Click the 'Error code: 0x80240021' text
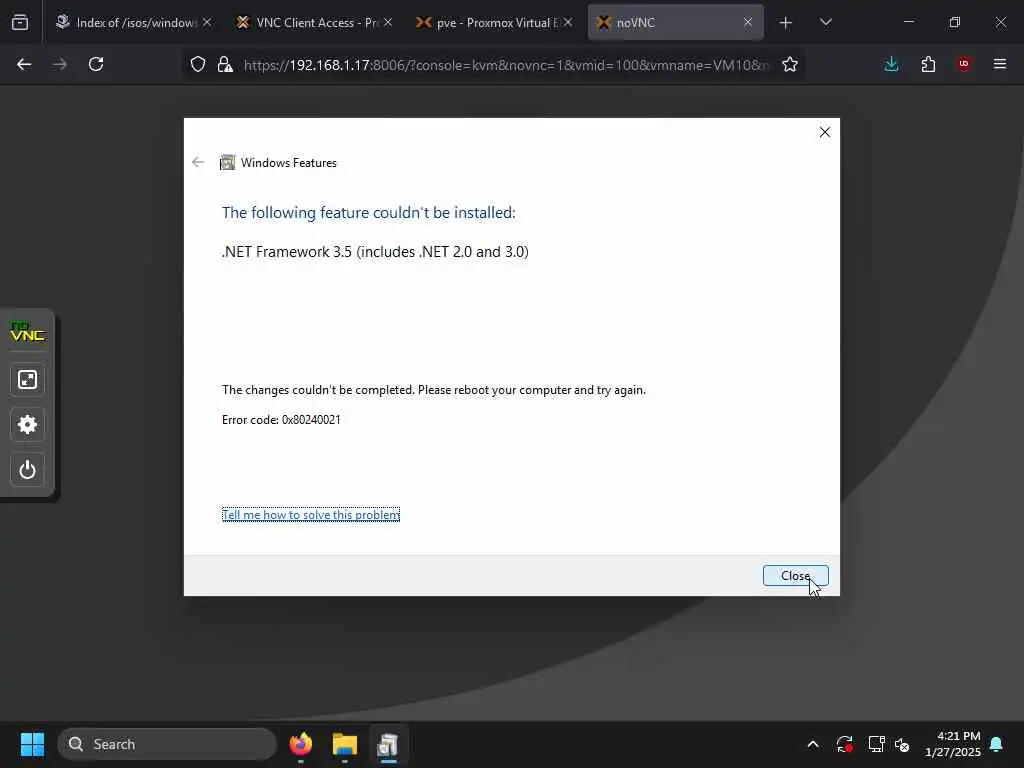 (281, 419)
